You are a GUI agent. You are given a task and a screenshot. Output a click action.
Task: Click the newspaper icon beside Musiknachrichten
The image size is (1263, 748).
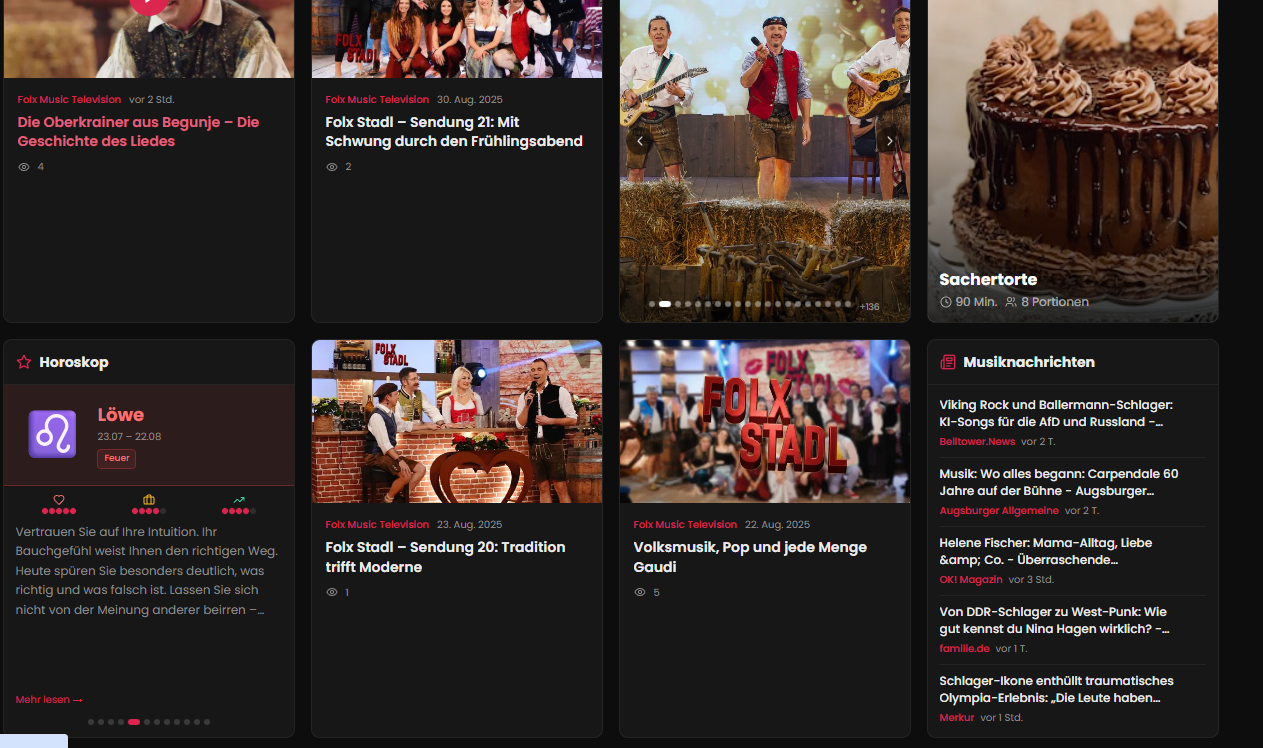[x=948, y=362]
